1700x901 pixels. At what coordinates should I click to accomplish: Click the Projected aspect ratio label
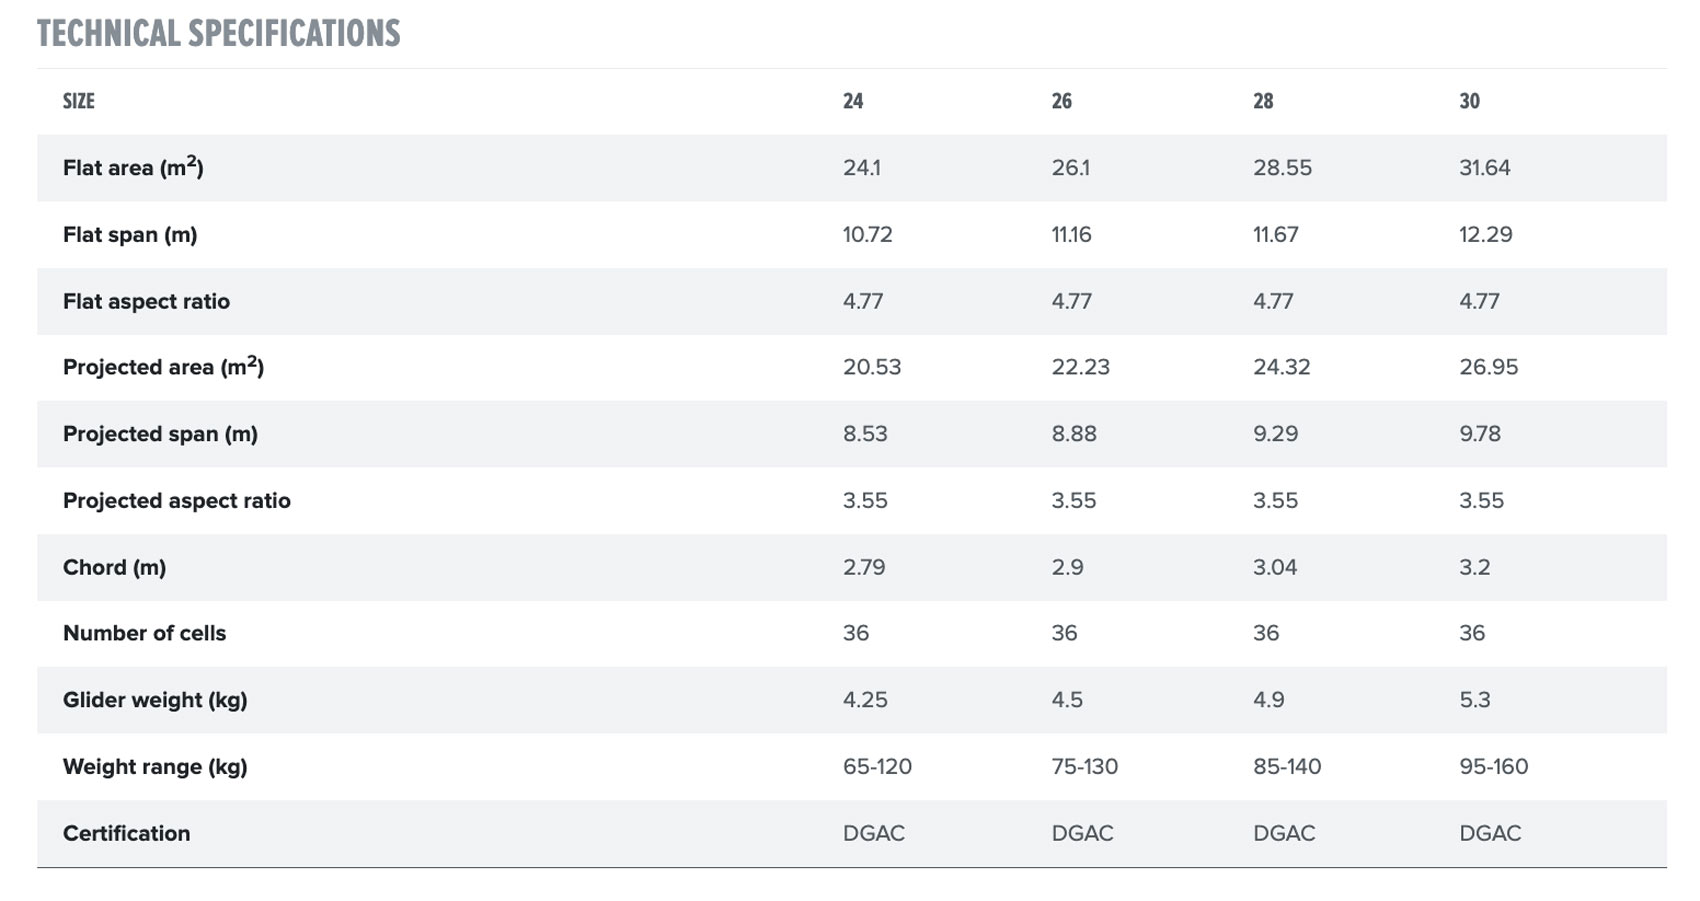coord(176,501)
